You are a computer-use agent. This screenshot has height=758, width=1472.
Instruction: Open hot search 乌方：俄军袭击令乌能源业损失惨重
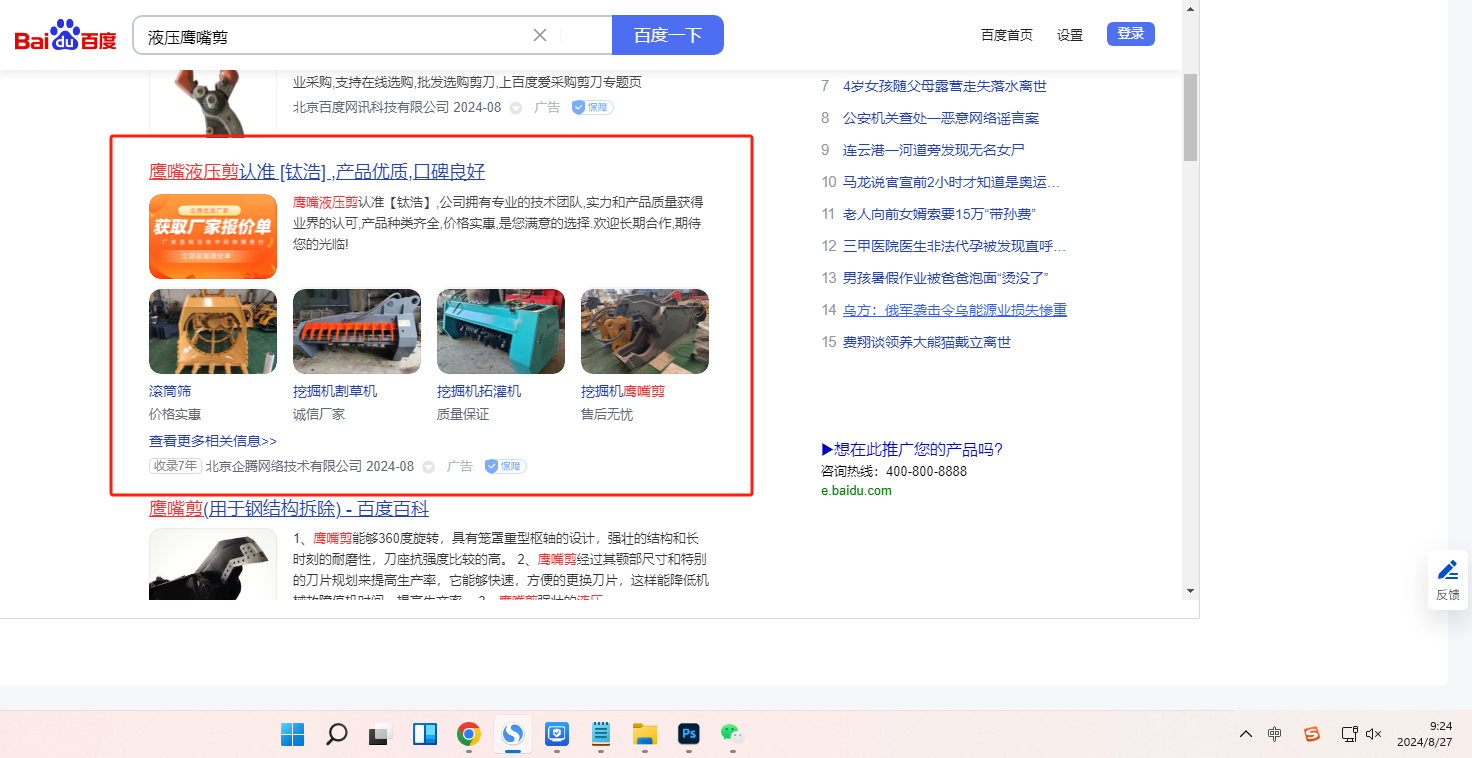(955, 310)
